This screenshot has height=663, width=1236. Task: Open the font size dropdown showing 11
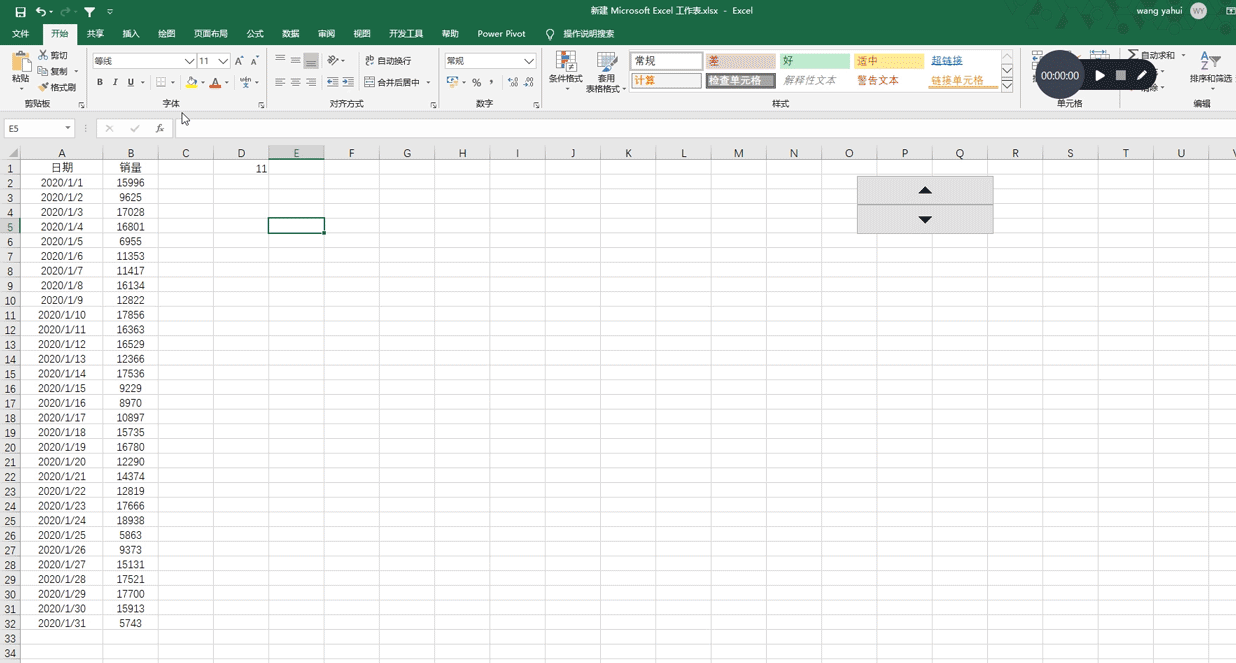223,61
